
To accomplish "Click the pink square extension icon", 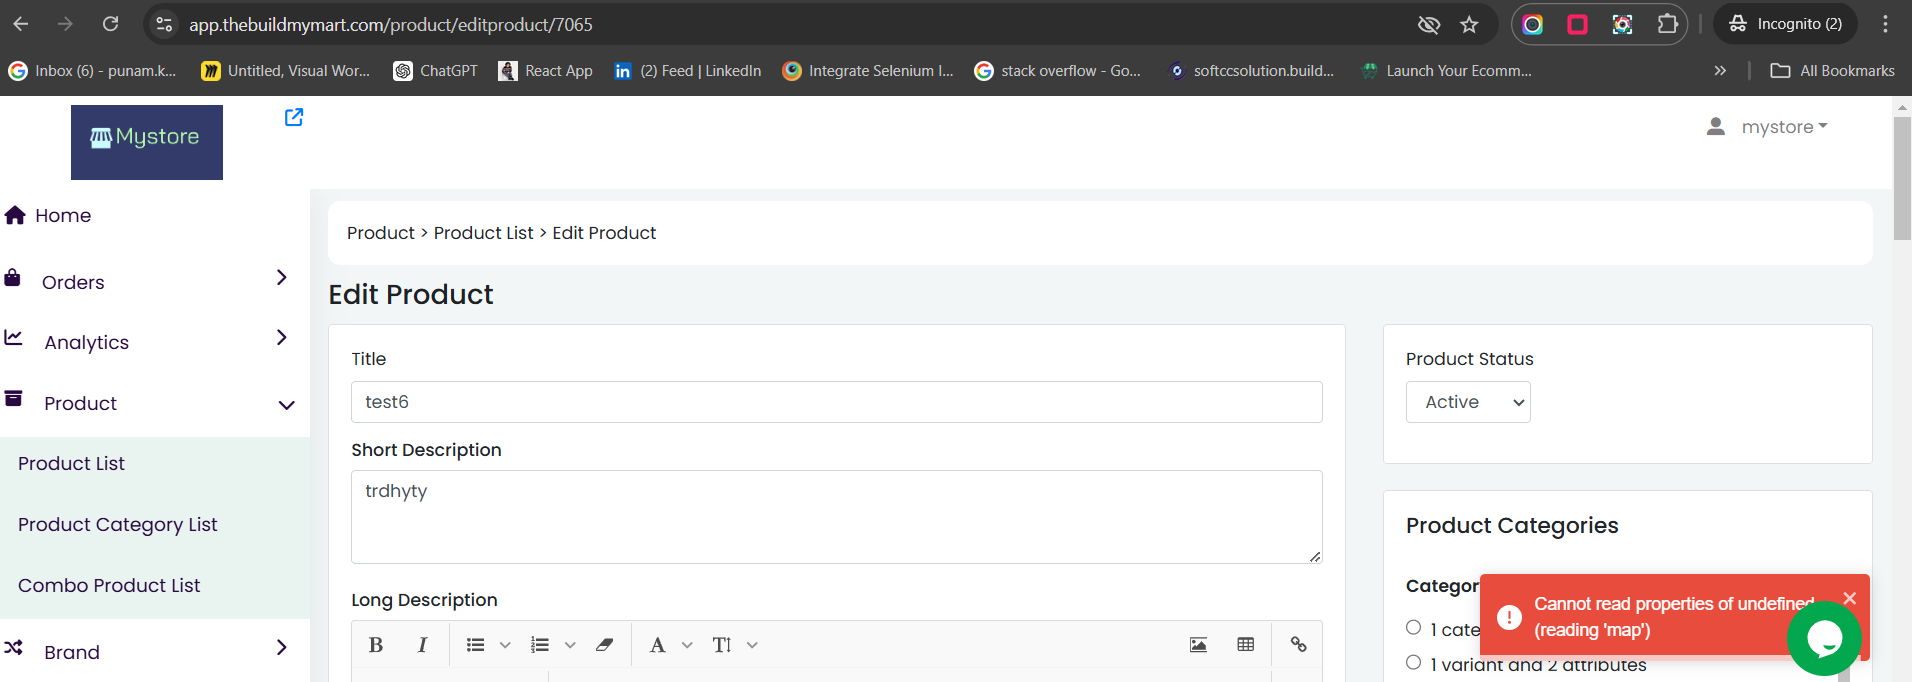I will click(1577, 24).
